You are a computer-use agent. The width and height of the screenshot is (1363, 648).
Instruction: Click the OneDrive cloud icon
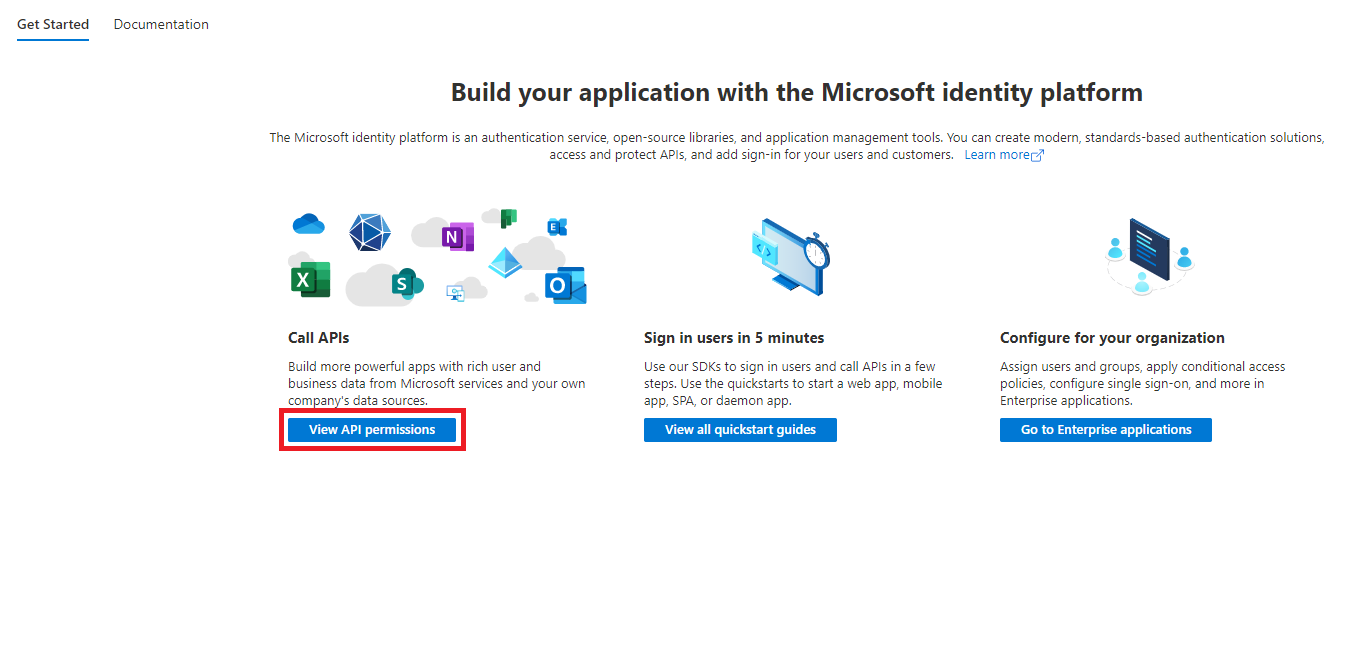point(308,223)
